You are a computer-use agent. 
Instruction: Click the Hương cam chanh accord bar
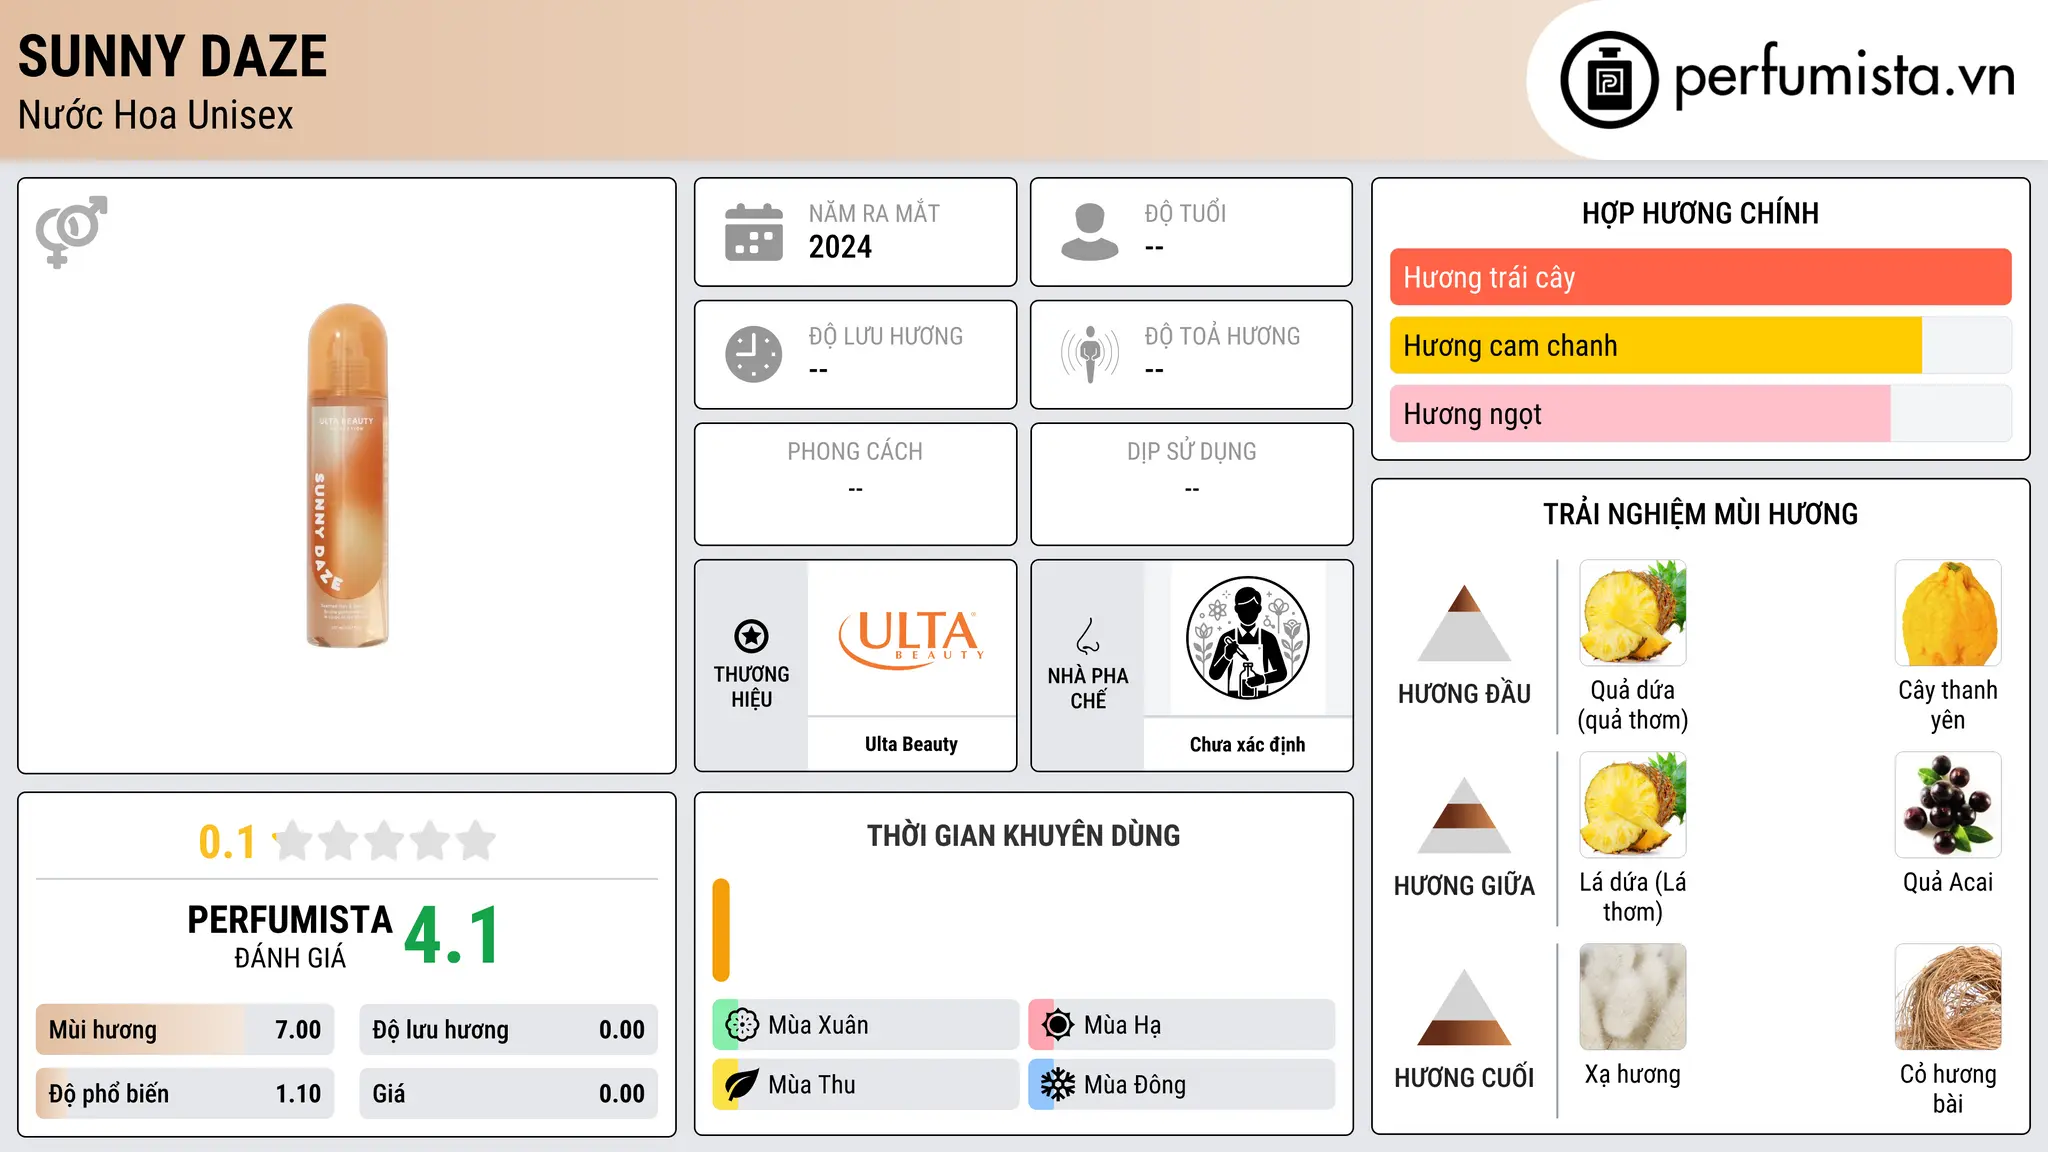pyautogui.click(x=1700, y=345)
